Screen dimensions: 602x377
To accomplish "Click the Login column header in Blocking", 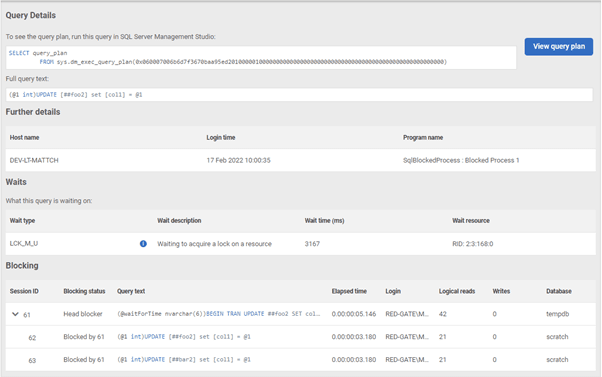I will tap(393, 291).
